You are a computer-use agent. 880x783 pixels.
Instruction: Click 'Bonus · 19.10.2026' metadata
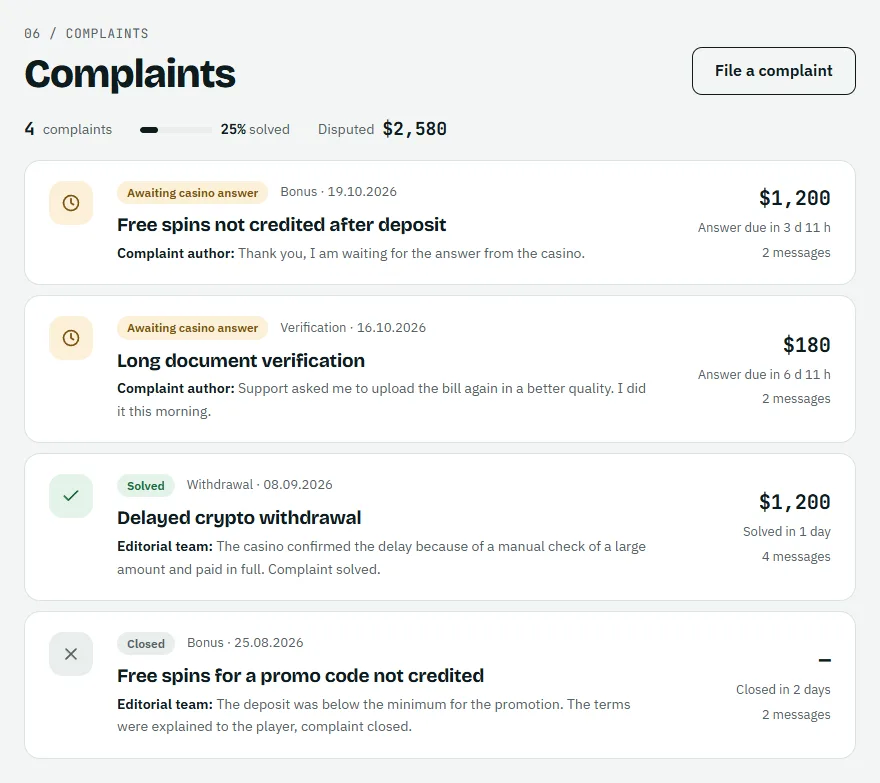(x=338, y=191)
